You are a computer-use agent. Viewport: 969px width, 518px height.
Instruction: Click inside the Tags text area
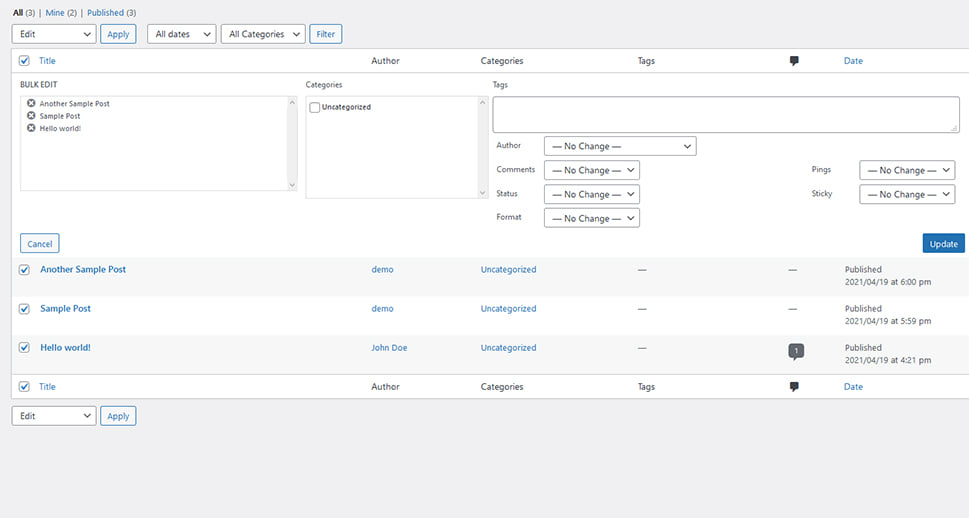point(726,114)
